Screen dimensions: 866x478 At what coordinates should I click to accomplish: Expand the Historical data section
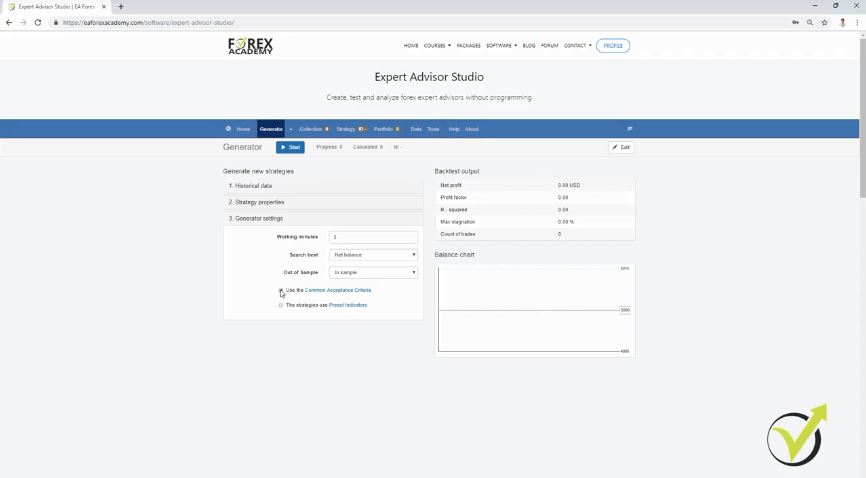pos(323,186)
